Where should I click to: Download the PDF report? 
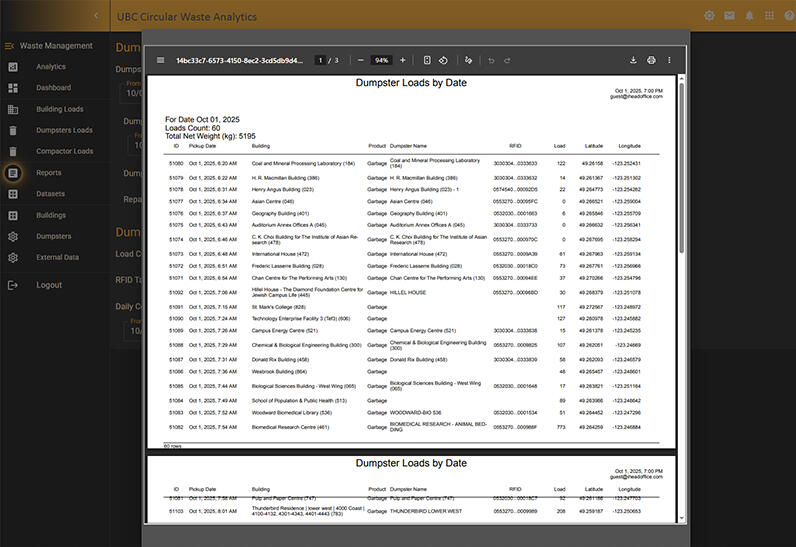(x=633, y=60)
